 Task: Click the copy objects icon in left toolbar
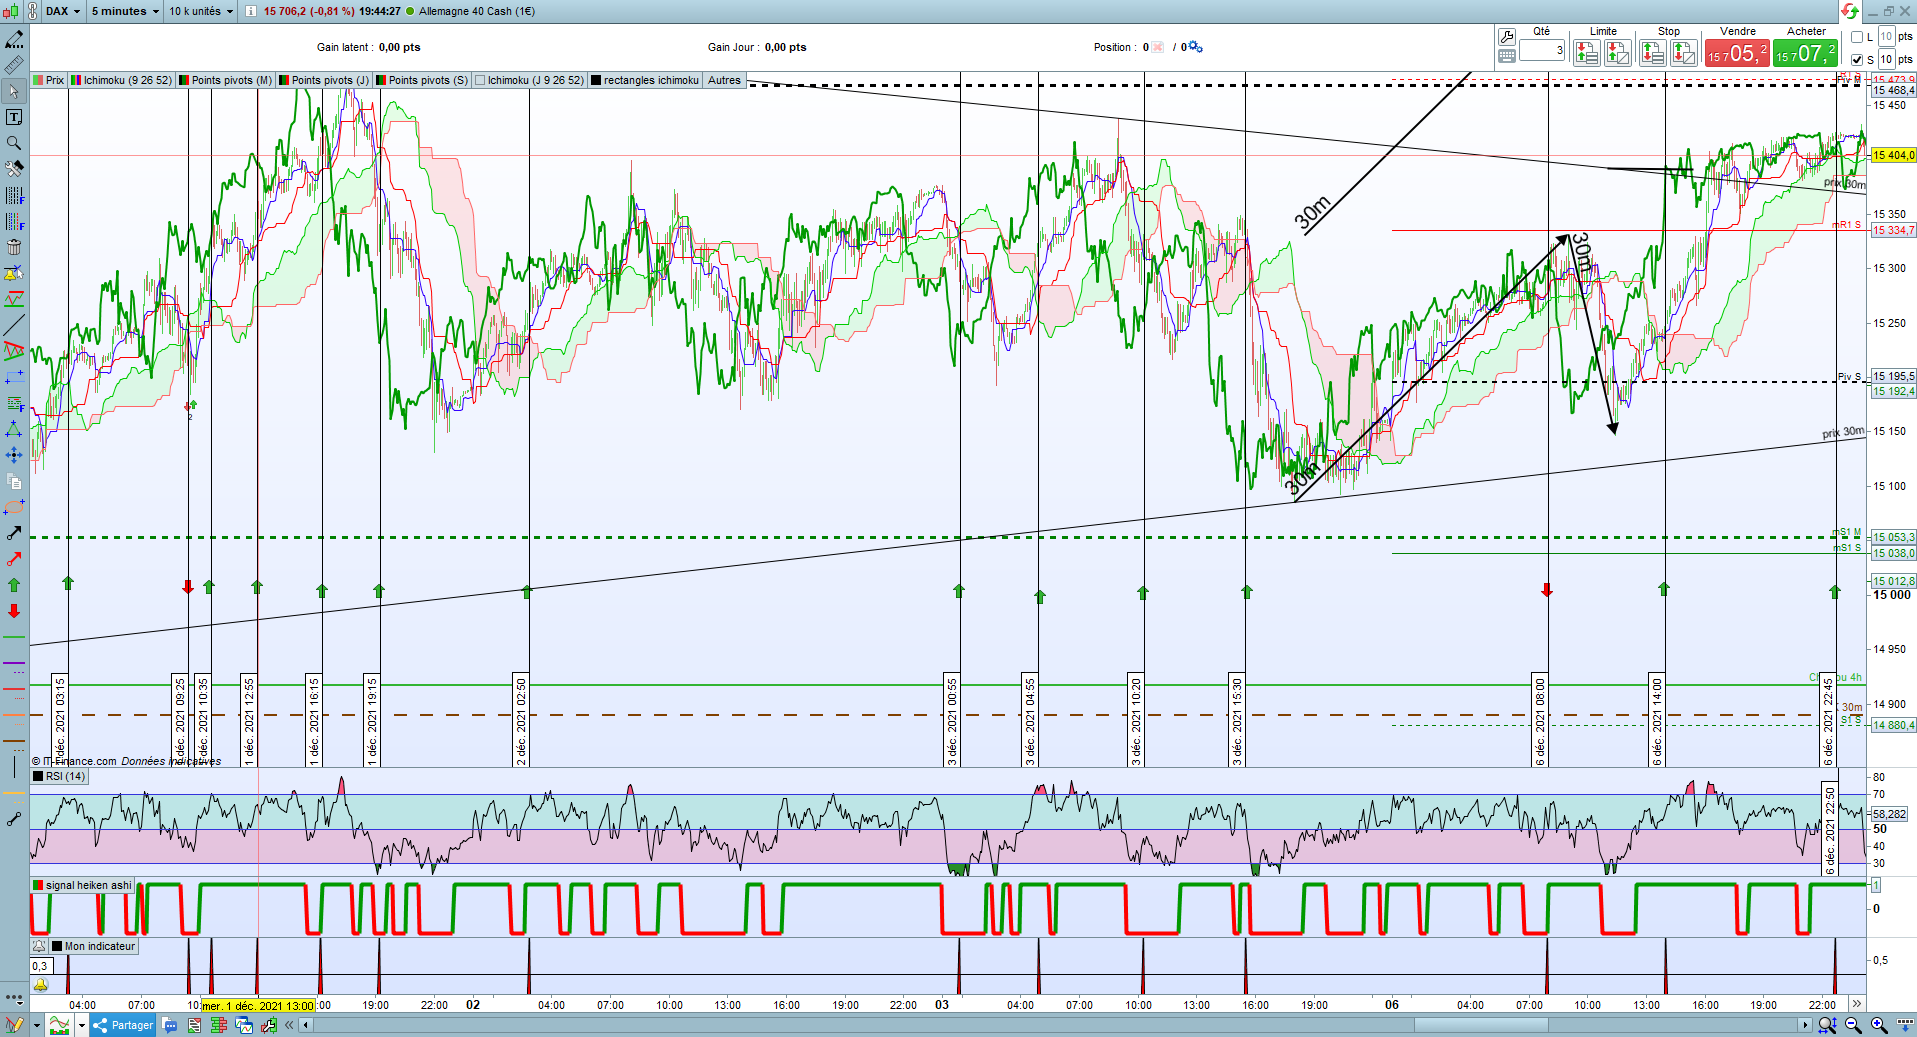coord(14,481)
